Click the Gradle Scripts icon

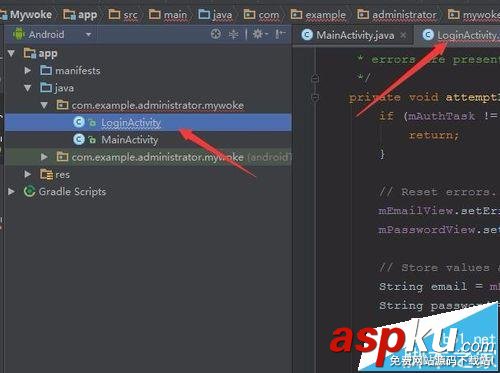click(x=30, y=192)
